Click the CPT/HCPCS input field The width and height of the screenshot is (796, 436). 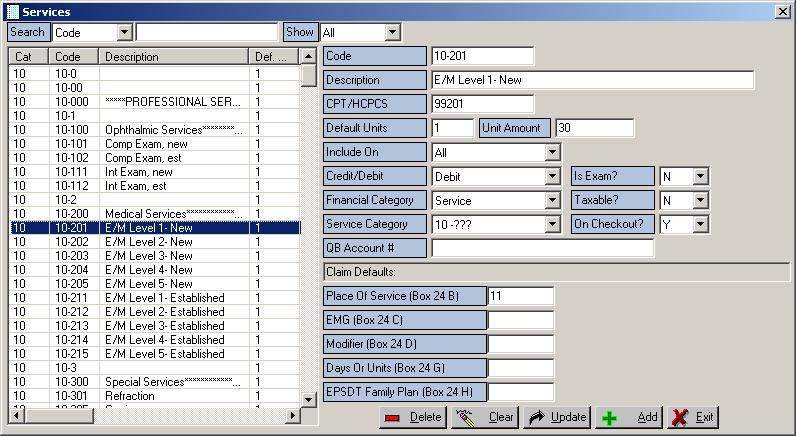[x=482, y=104]
